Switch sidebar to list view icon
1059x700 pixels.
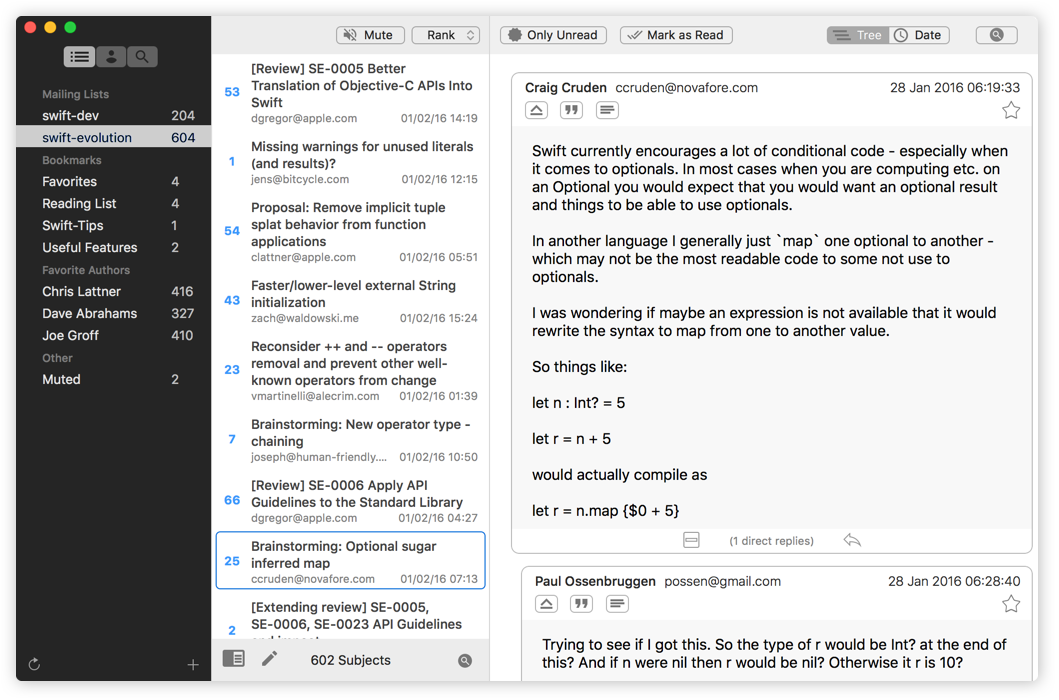click(79, 57)
